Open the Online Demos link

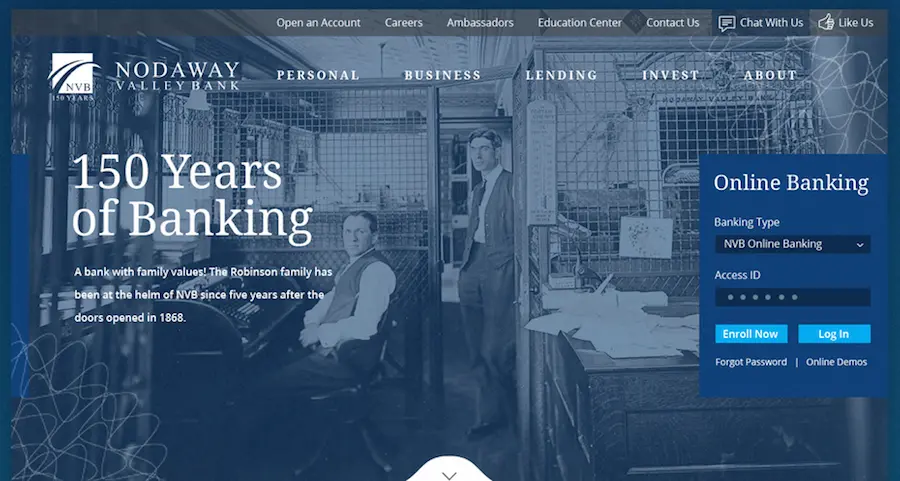click(x=836, y=362)
